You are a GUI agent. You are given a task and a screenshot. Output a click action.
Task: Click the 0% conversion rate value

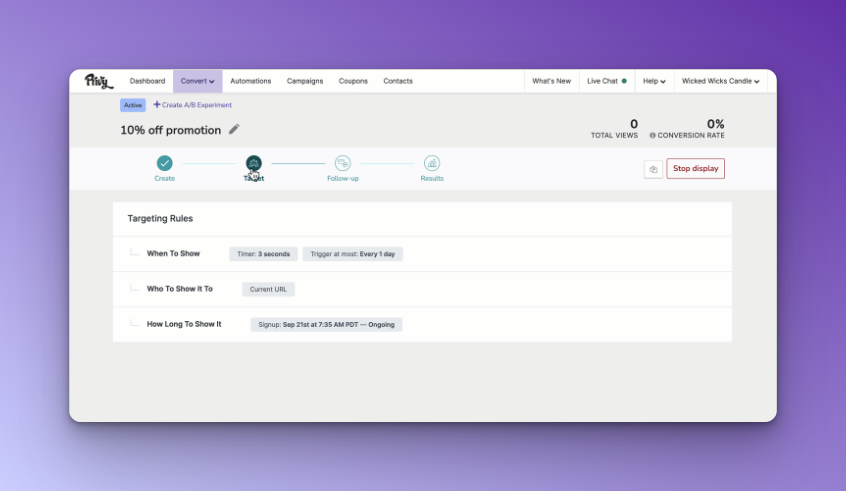pos(715,124)
